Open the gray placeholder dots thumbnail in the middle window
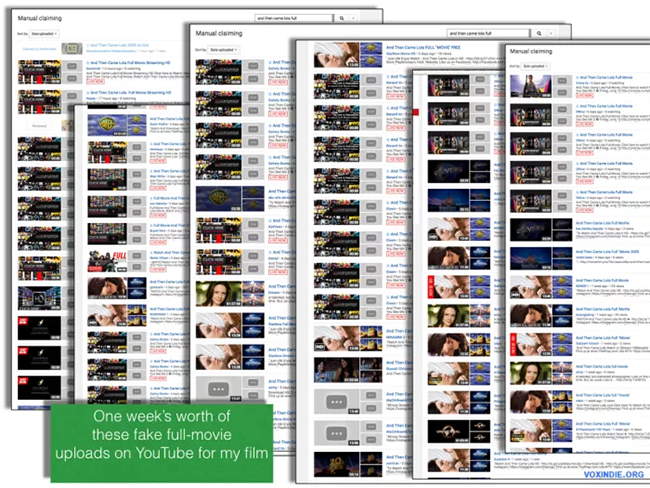 point(218,389)
